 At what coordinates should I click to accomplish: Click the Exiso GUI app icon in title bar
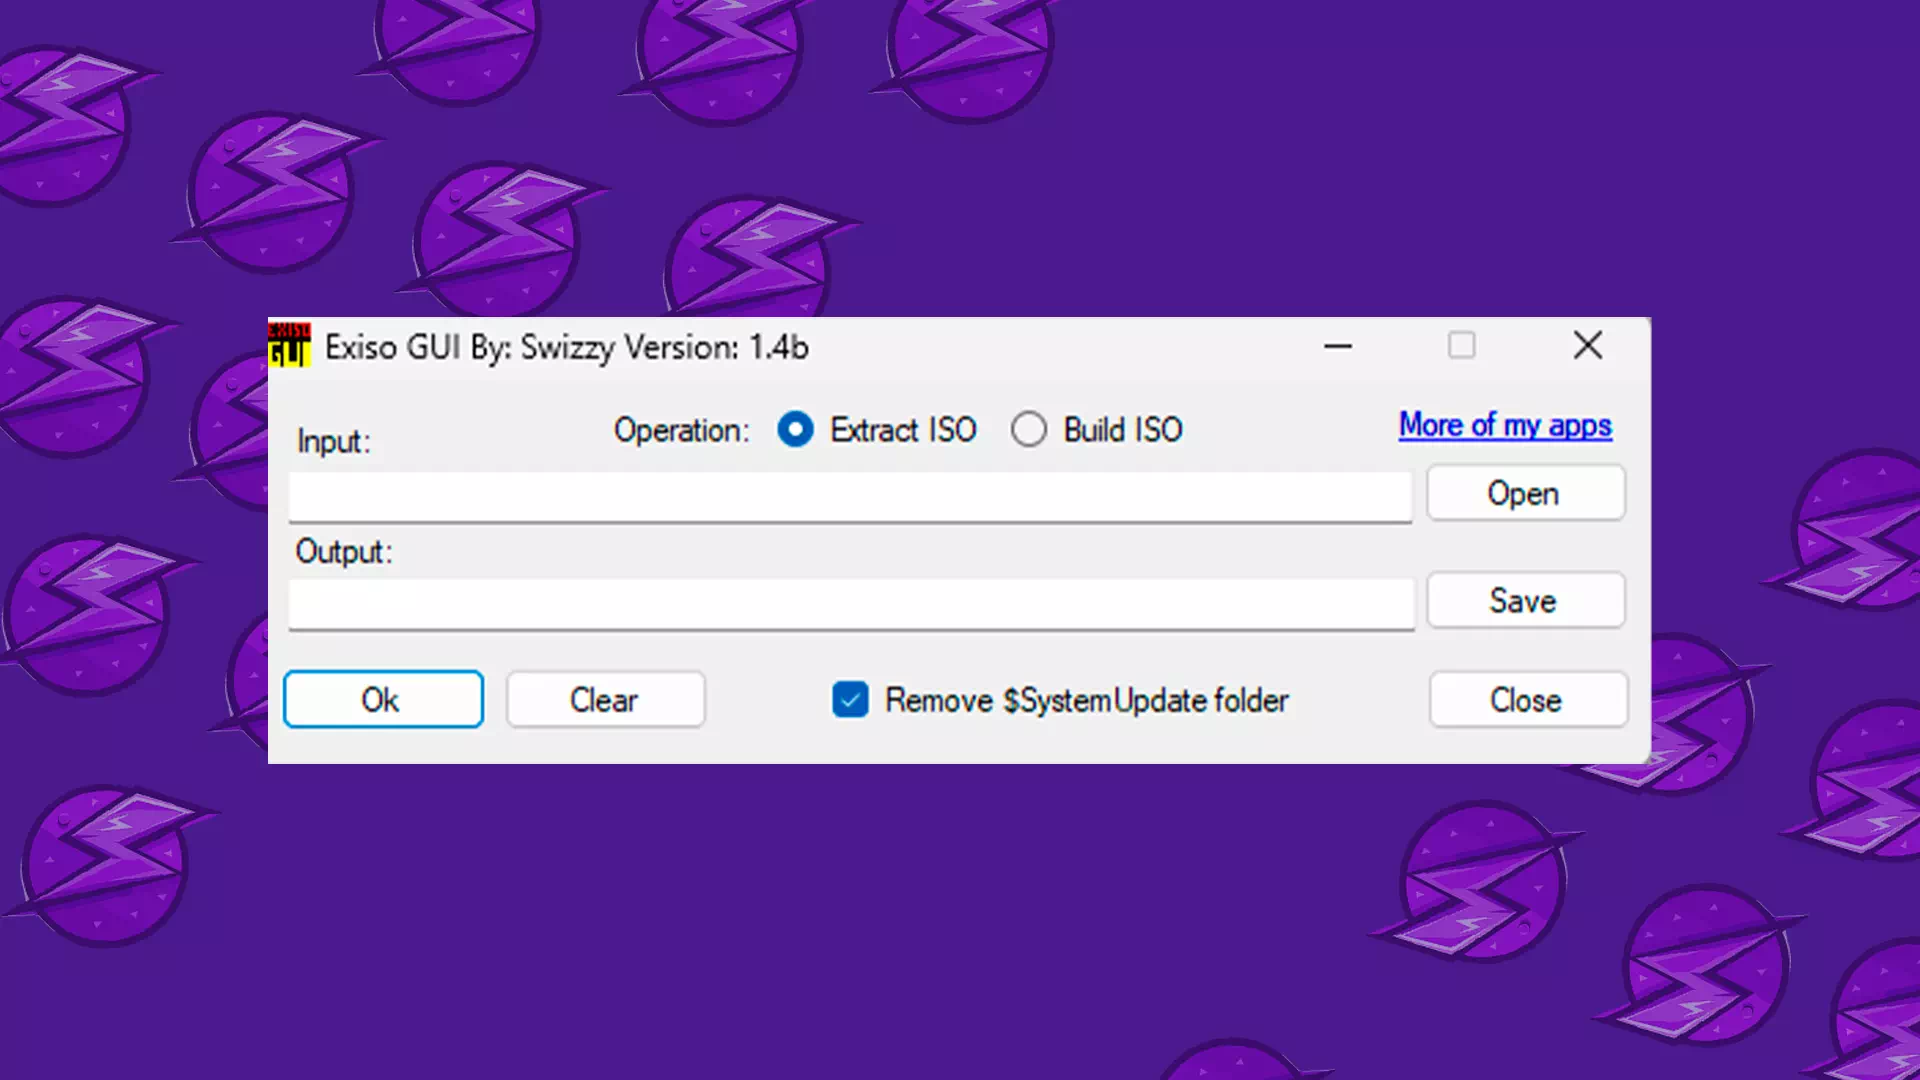coord(290,345)
